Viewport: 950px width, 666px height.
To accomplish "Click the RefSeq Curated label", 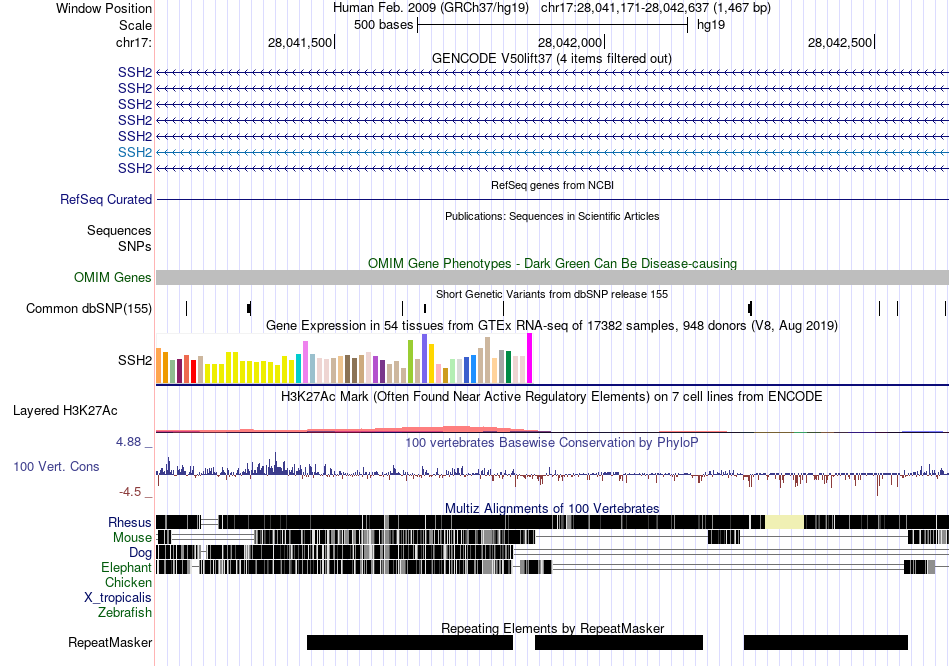I will (x=106, y=199).
